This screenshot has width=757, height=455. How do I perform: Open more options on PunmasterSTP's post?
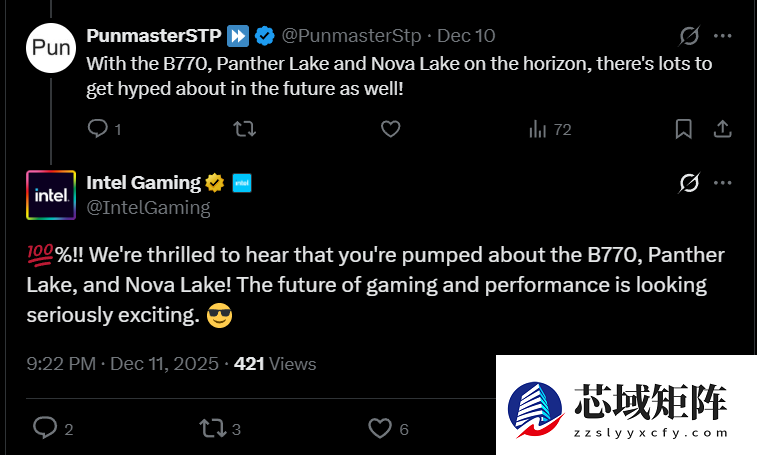(722, 36)
